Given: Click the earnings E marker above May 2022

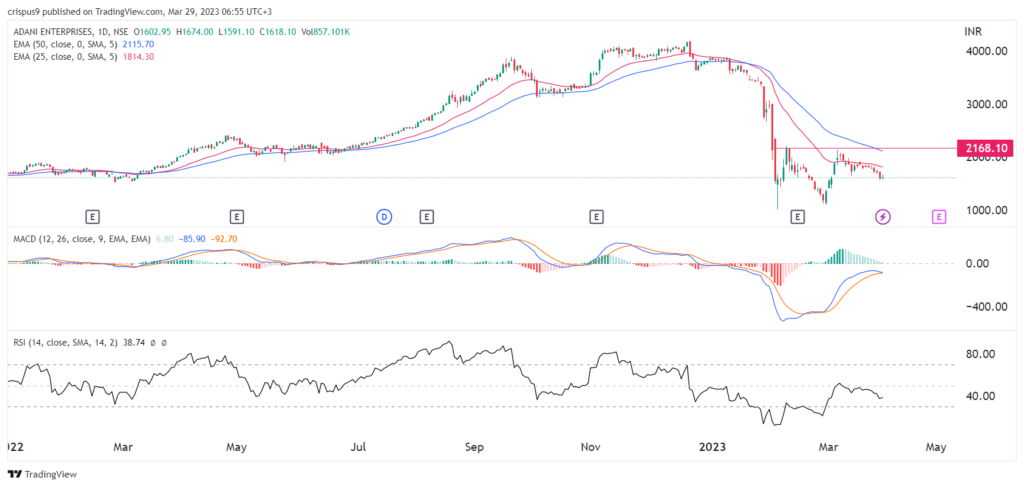Looking at the screenshot, I should click(236, 215).
